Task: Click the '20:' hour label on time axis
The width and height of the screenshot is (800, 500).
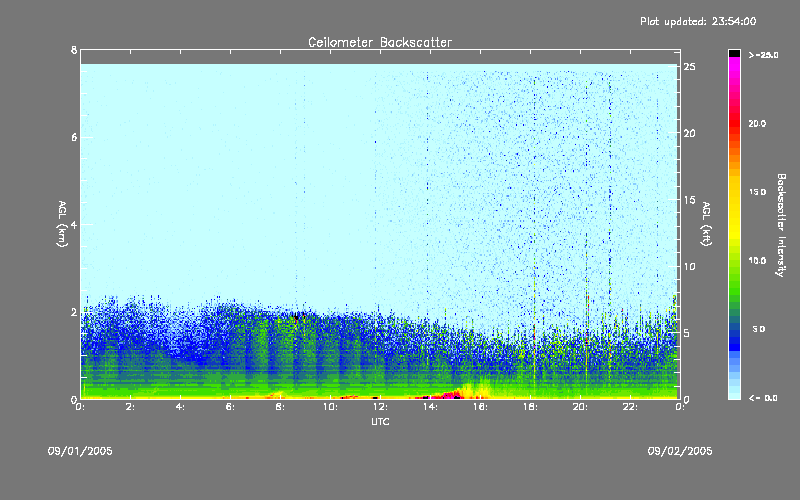Action: [580, 407]
